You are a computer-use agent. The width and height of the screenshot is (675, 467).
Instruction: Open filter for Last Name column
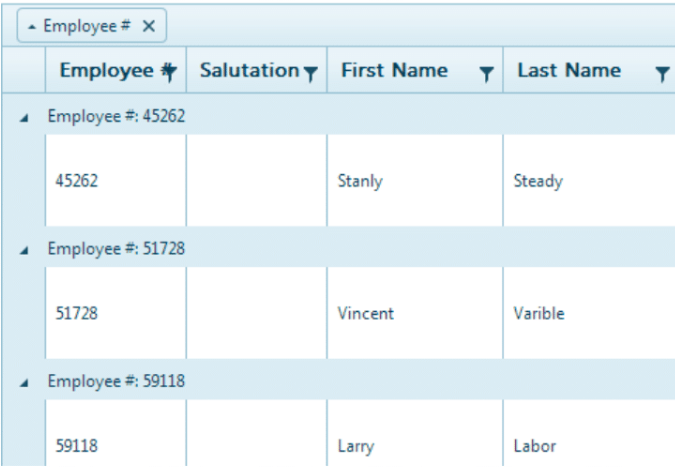(x=663, y=74)
